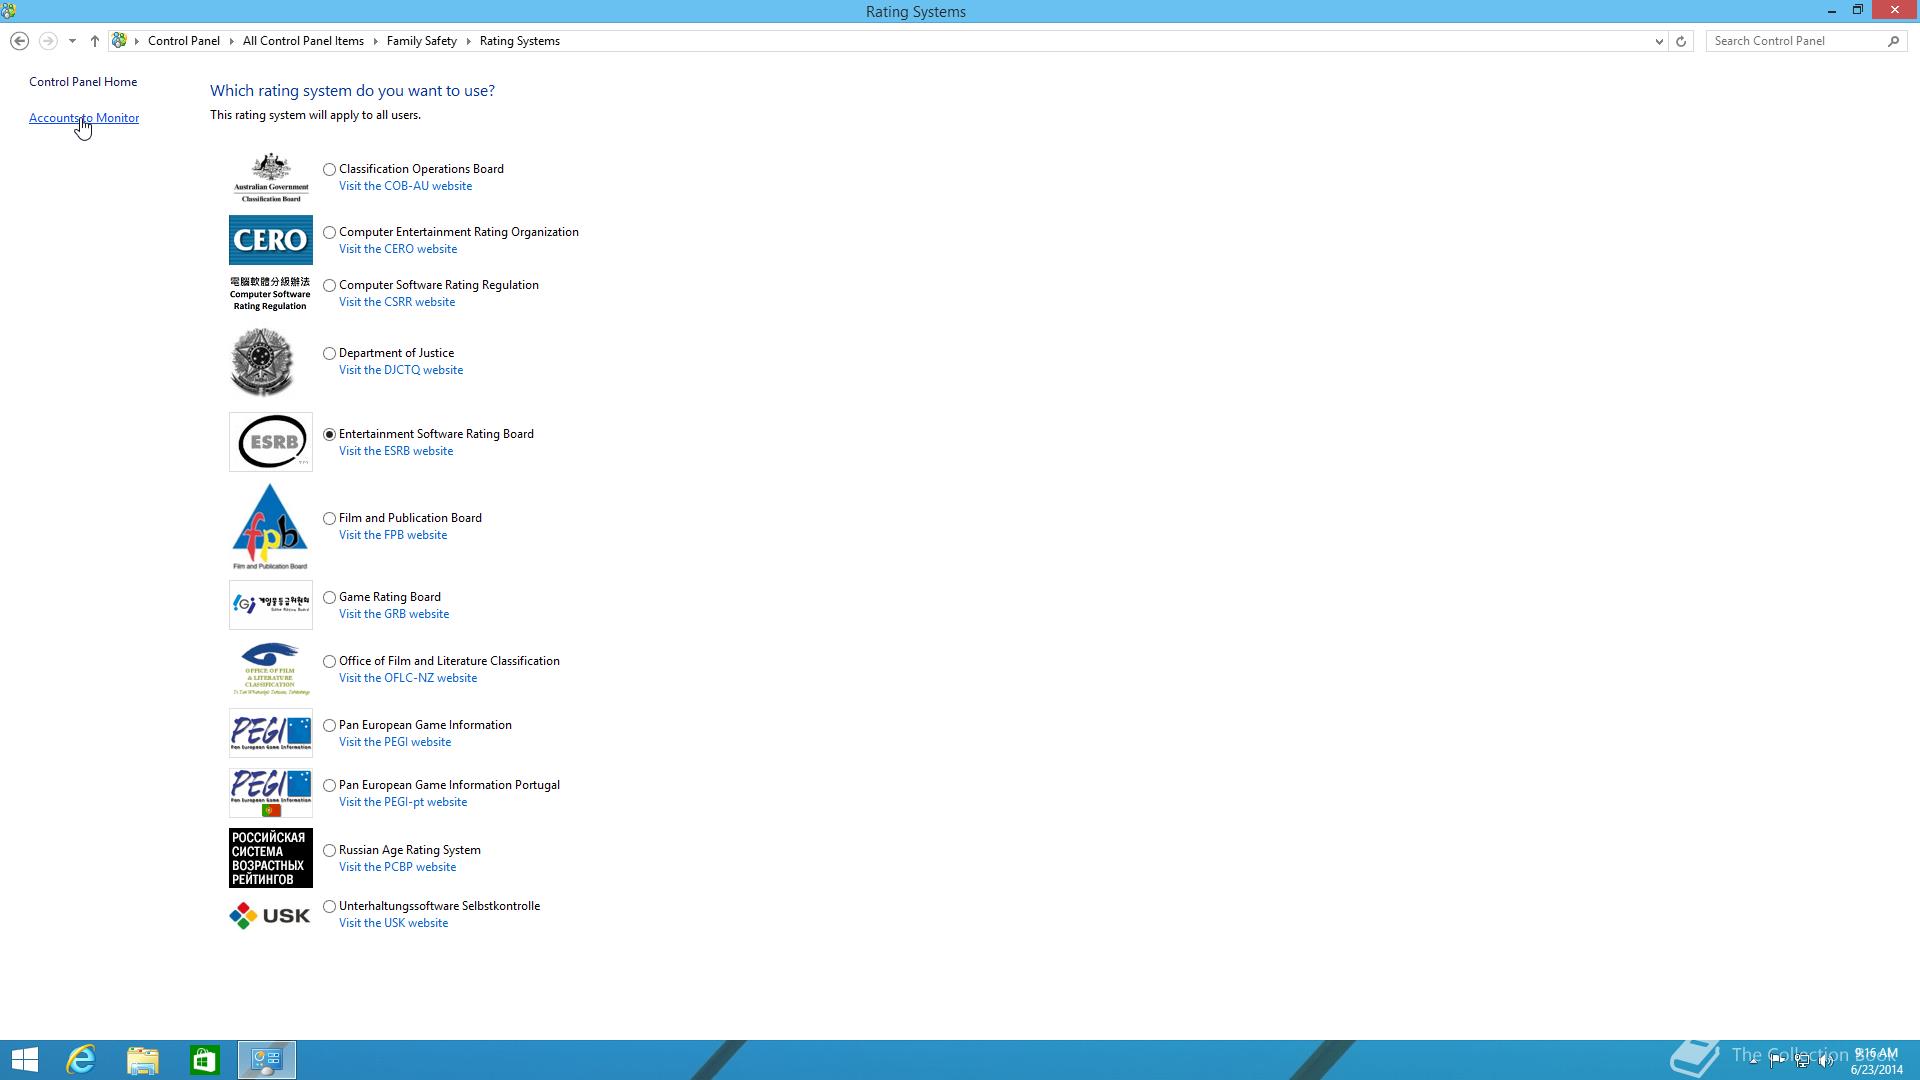Click the OFLC eye logo
Screen dimensions: 1920x1080
[x=270, y=669]
